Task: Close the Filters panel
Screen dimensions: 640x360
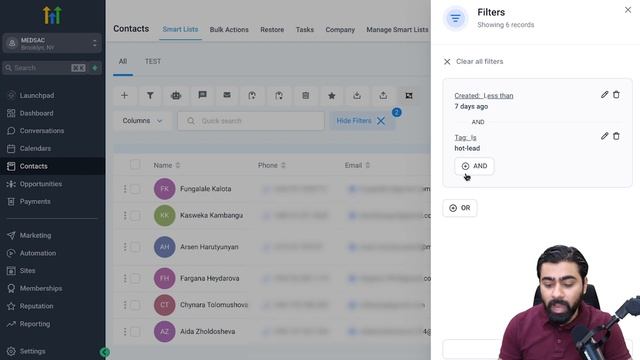Action: pyautogui.click(x=628, y=10)
